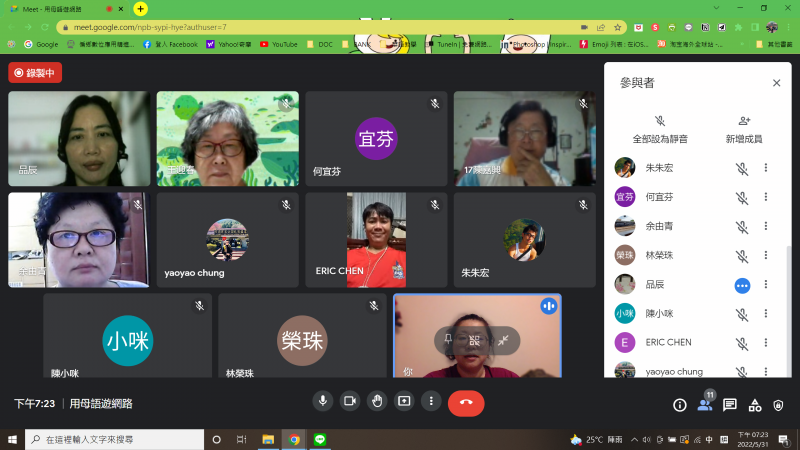This screenshot has height=450, width=800.
Task: Open the extensions puzzle icon
Action: click(738, 27)
